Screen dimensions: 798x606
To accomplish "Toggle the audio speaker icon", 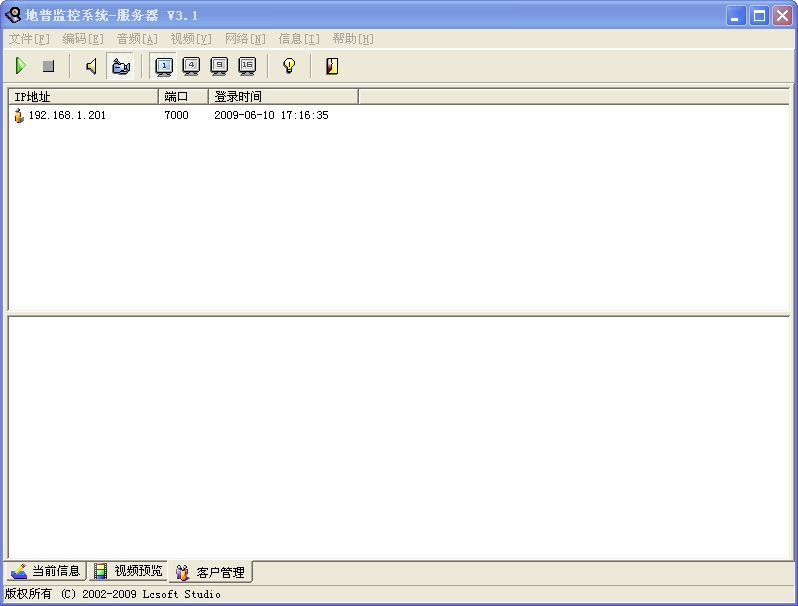I will pos(92,66).
